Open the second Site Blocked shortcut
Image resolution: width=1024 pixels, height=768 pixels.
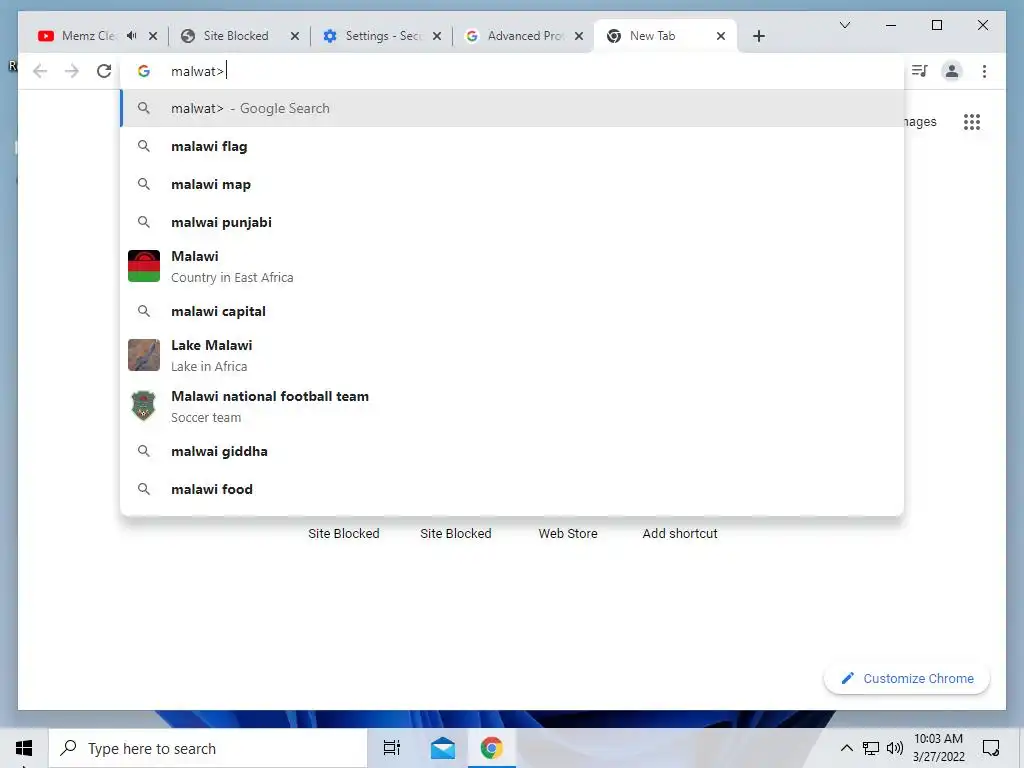(x=456, y=534)
